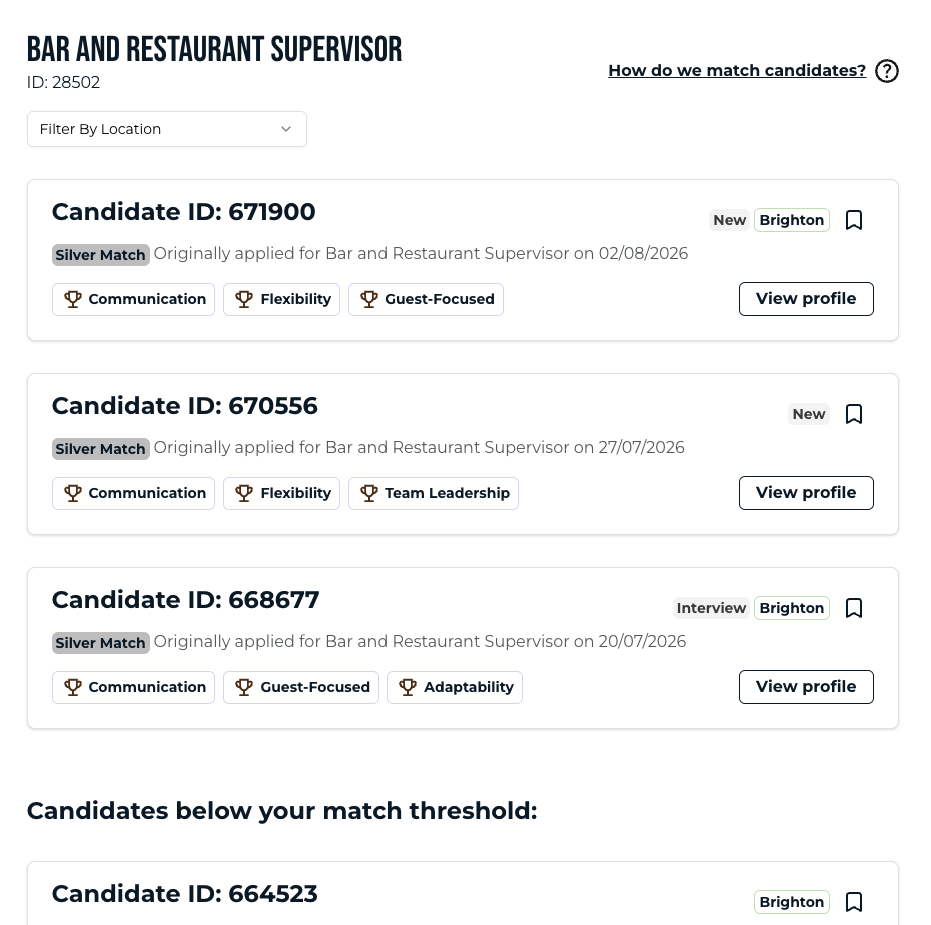Click the help question mark icon
This screenshot has width=931, height=925.
pos(886,71)
